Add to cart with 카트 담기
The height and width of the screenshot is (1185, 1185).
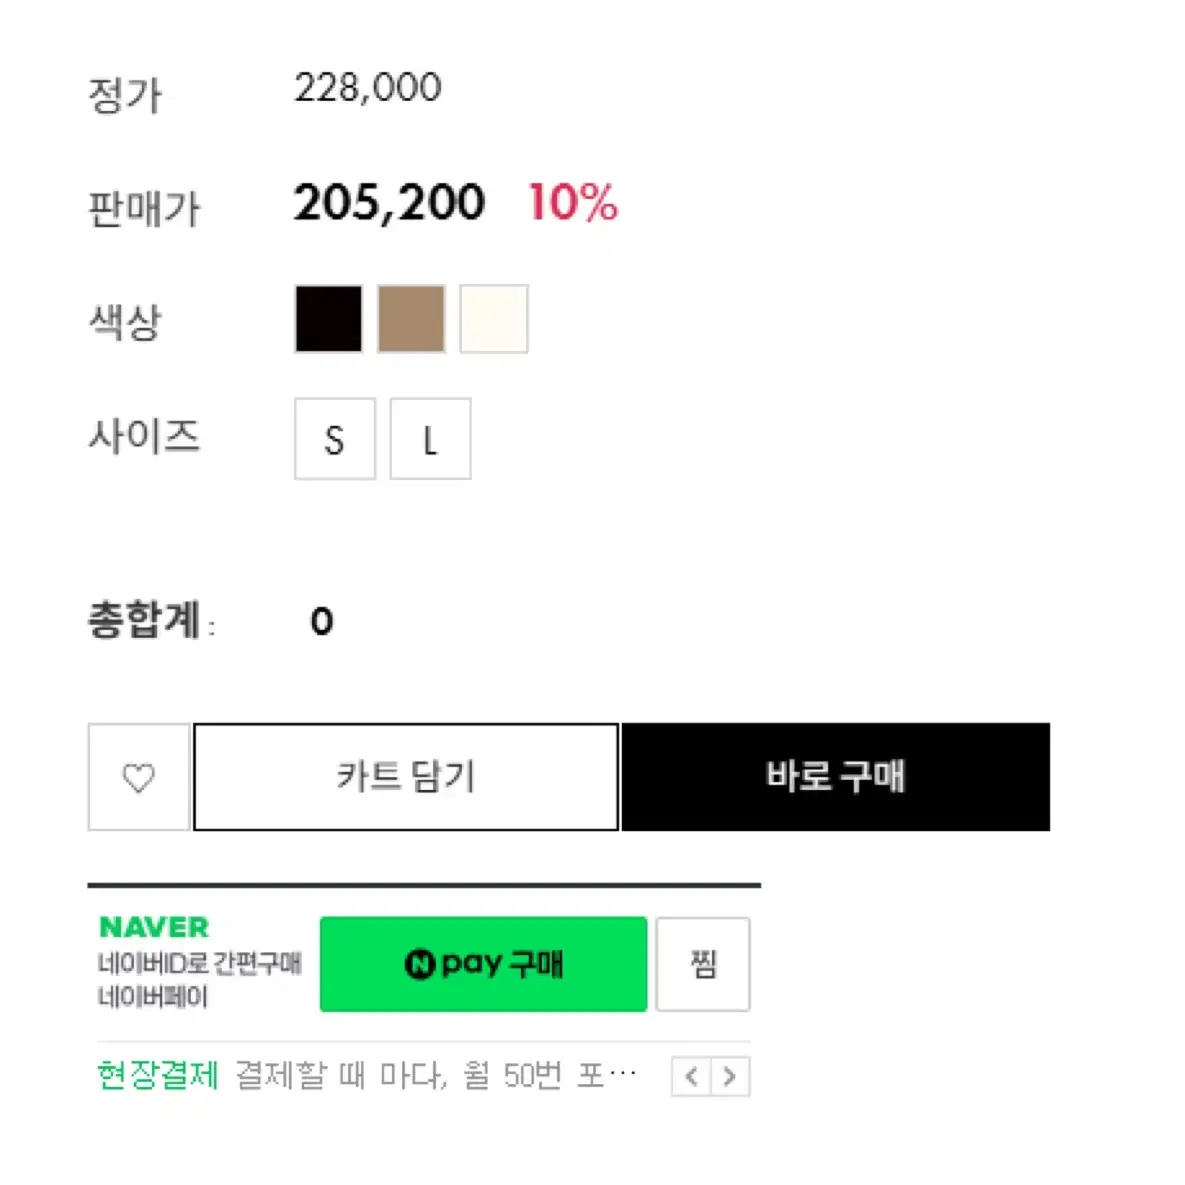point(406,777)
